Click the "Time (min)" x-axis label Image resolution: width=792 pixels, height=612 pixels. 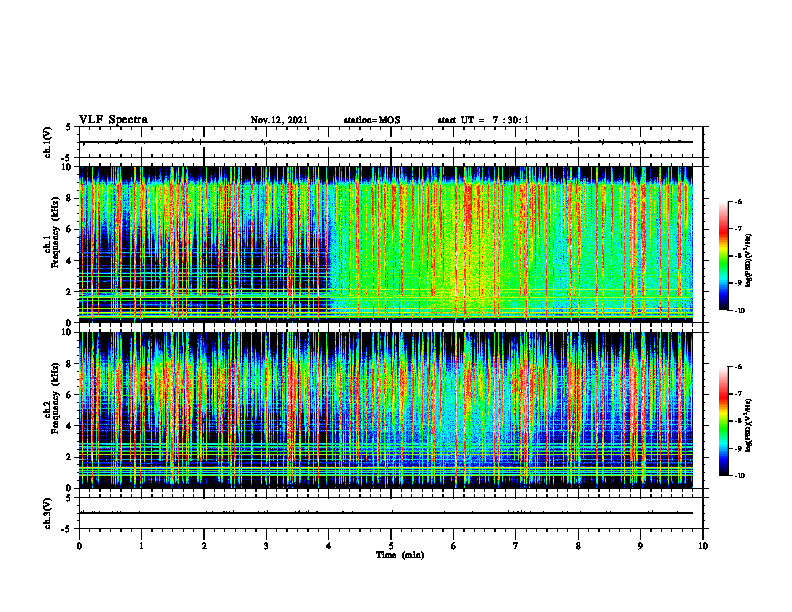pyautogui.click(x=400, y=555)
